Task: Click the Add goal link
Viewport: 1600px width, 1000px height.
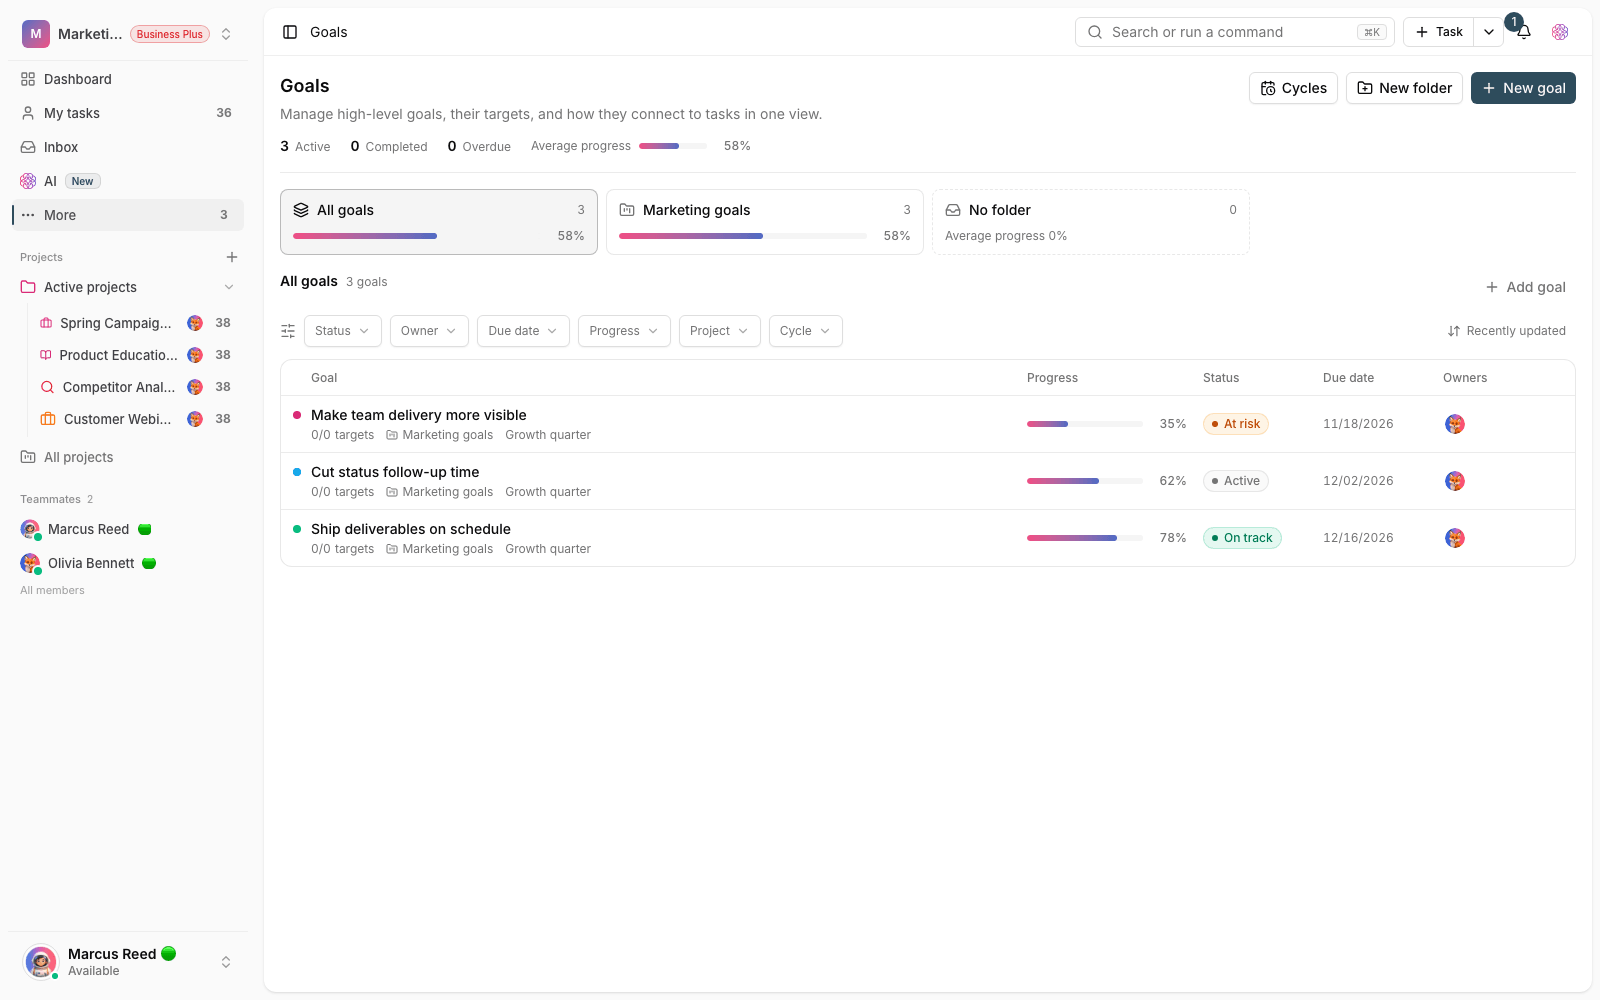Action: 1525,287
